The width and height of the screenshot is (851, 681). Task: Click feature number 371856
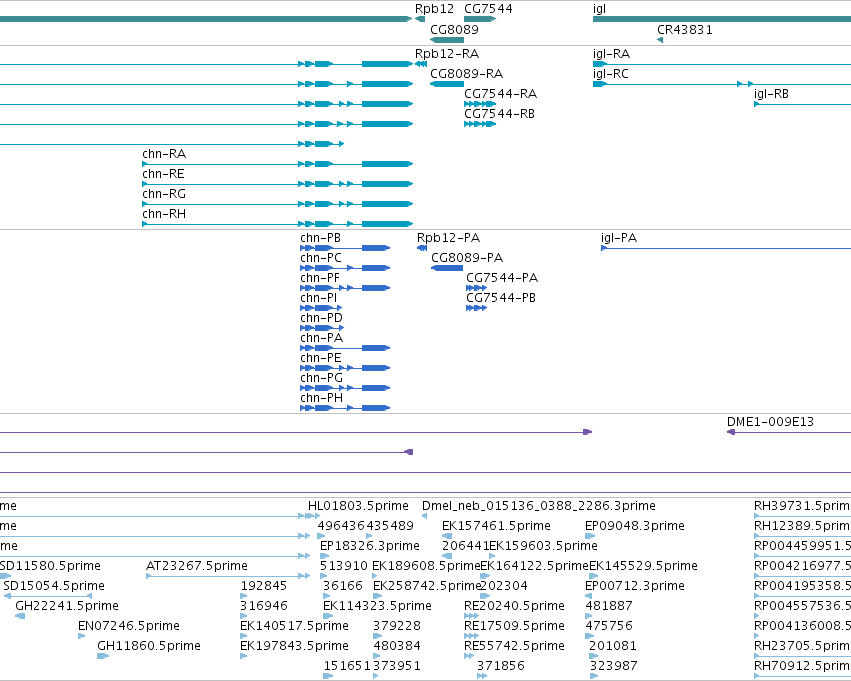click(x=500, y=666)
